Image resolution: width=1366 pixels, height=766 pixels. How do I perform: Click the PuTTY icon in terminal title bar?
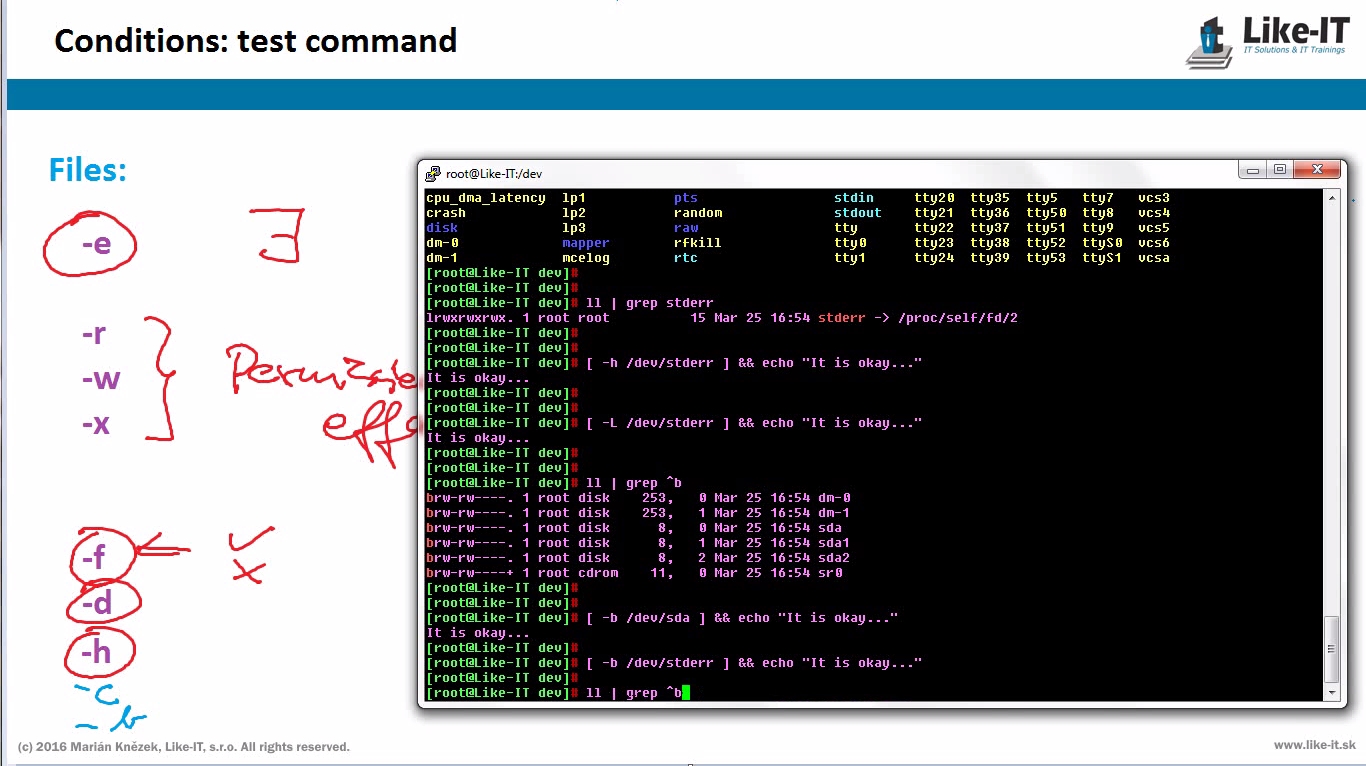pyautogui.click(x=433, y=173)
